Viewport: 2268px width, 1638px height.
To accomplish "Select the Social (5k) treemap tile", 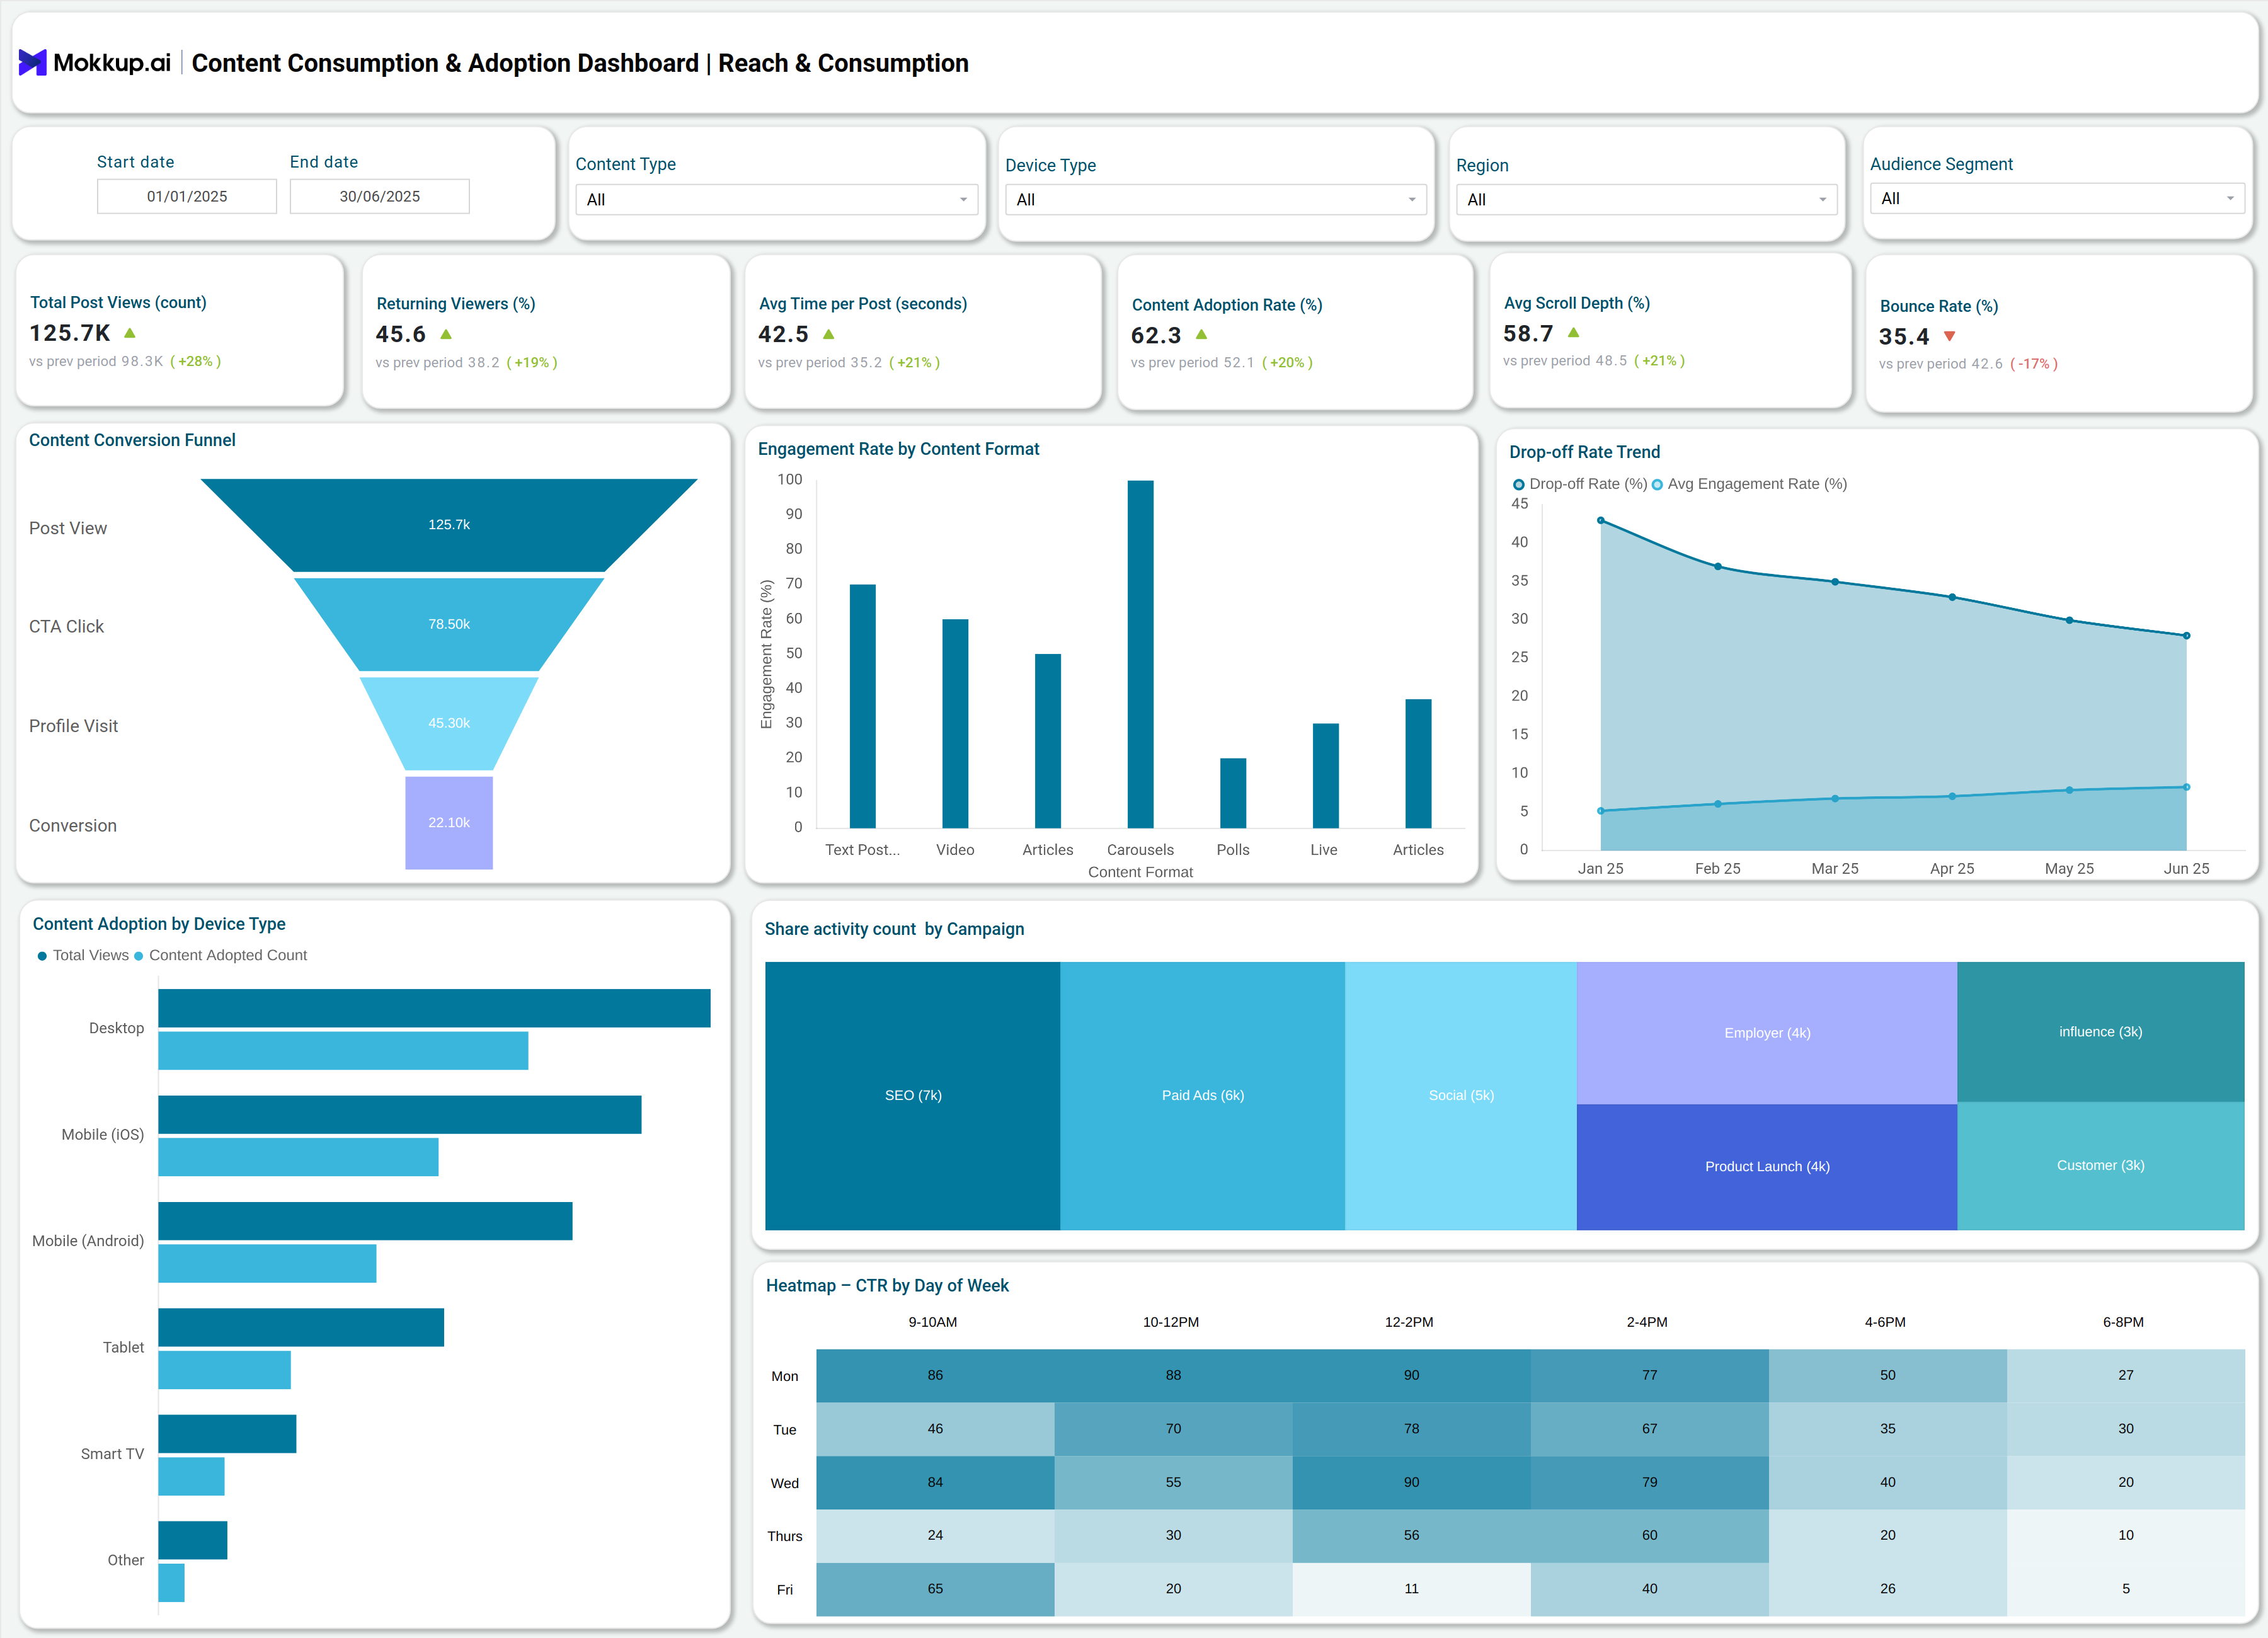I will click(x=1461, y=1096).
